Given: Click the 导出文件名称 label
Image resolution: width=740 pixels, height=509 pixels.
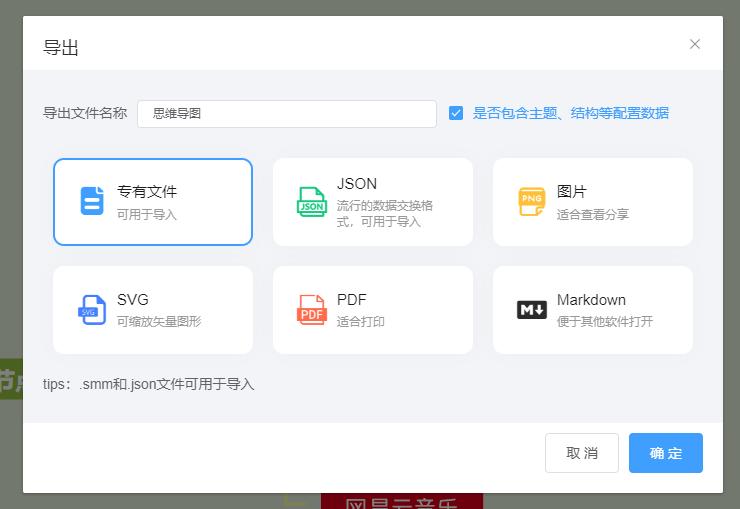Looking at the screenshot, I should 85,113.
